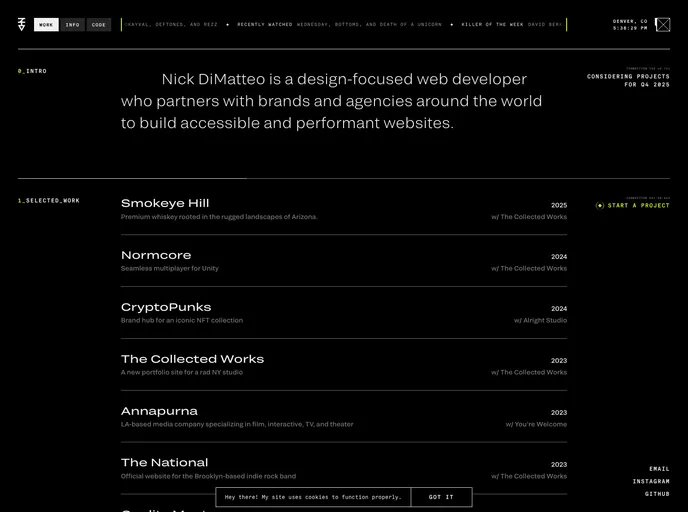Click the circle icon beside Start a Project
The height and width of the screenshot is (512, 688).
[x=600, y=205]
